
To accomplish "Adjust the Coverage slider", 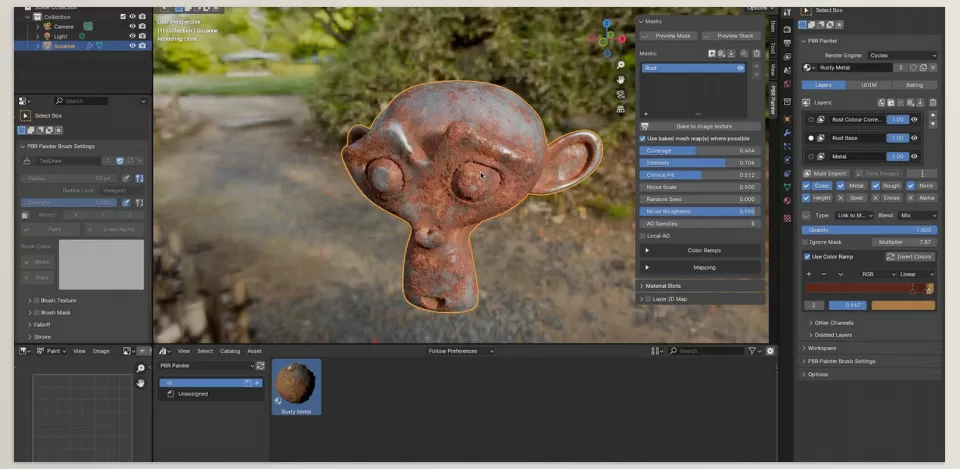I will point(700,151).
